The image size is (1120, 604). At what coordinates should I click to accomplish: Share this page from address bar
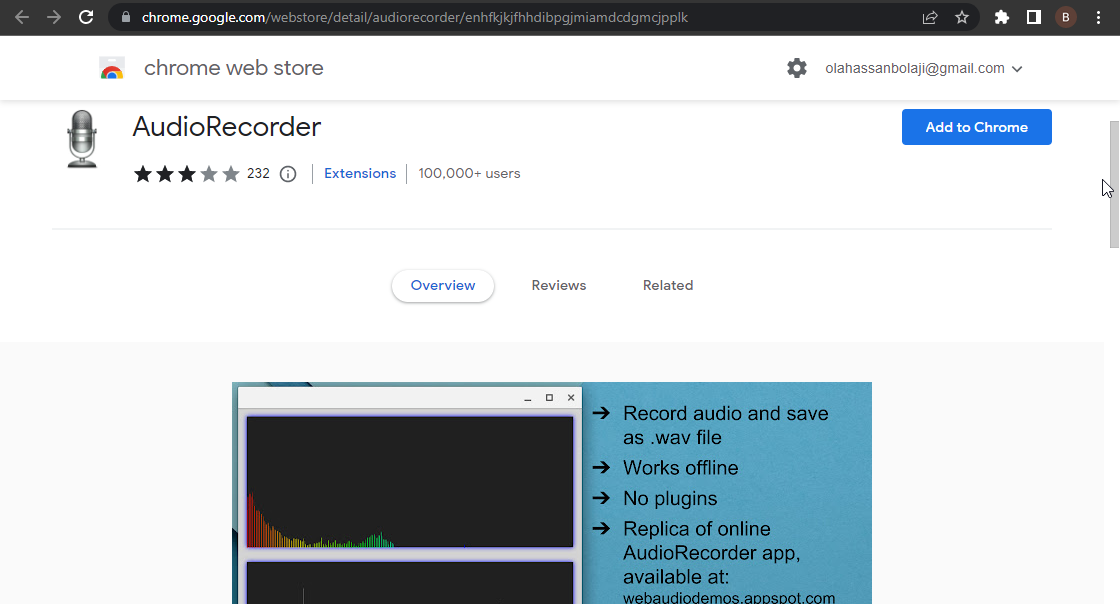[x=929, y=17]
